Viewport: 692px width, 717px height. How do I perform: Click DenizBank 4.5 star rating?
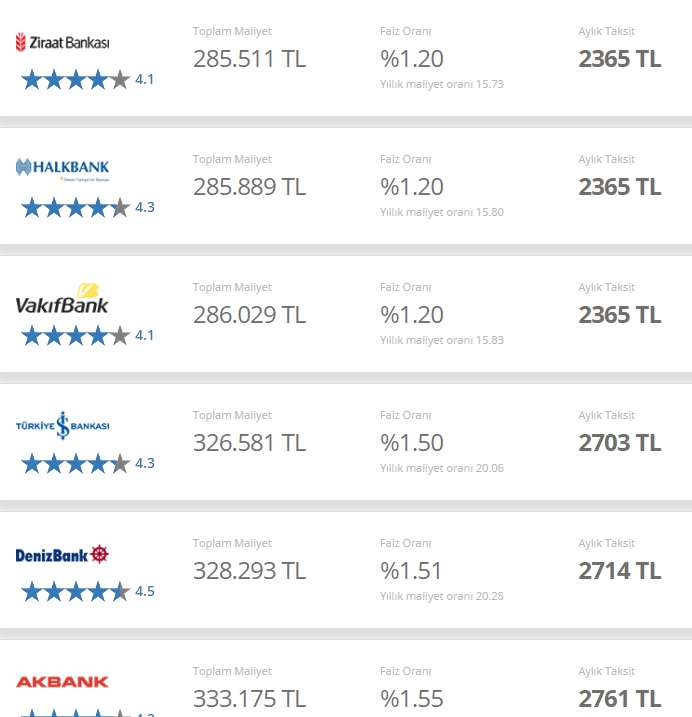pos(88,592)
